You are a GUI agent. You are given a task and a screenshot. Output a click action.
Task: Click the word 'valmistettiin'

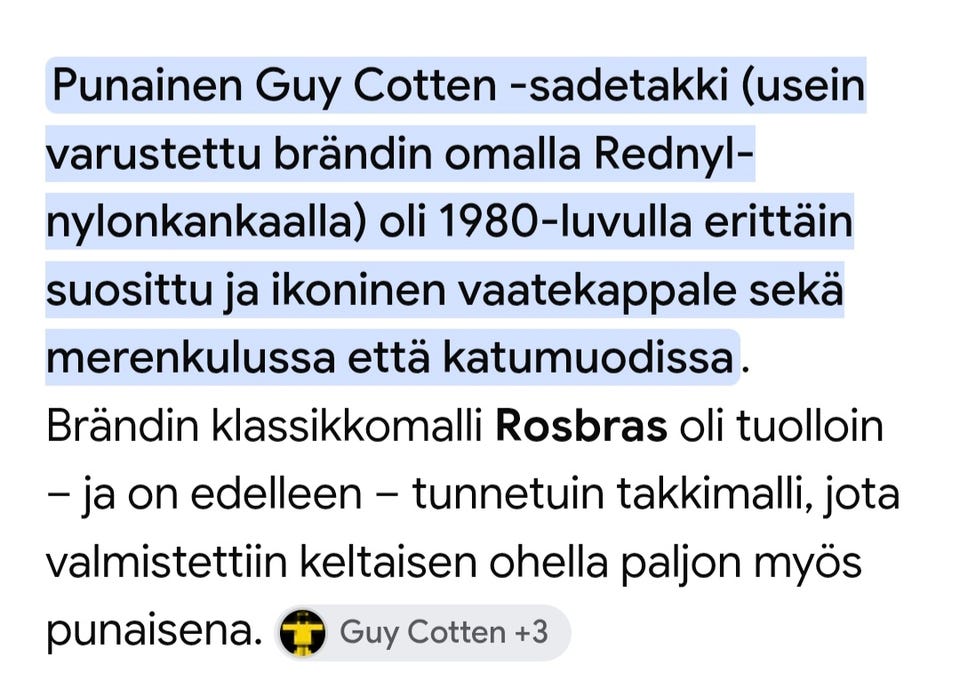coord(167,563)
